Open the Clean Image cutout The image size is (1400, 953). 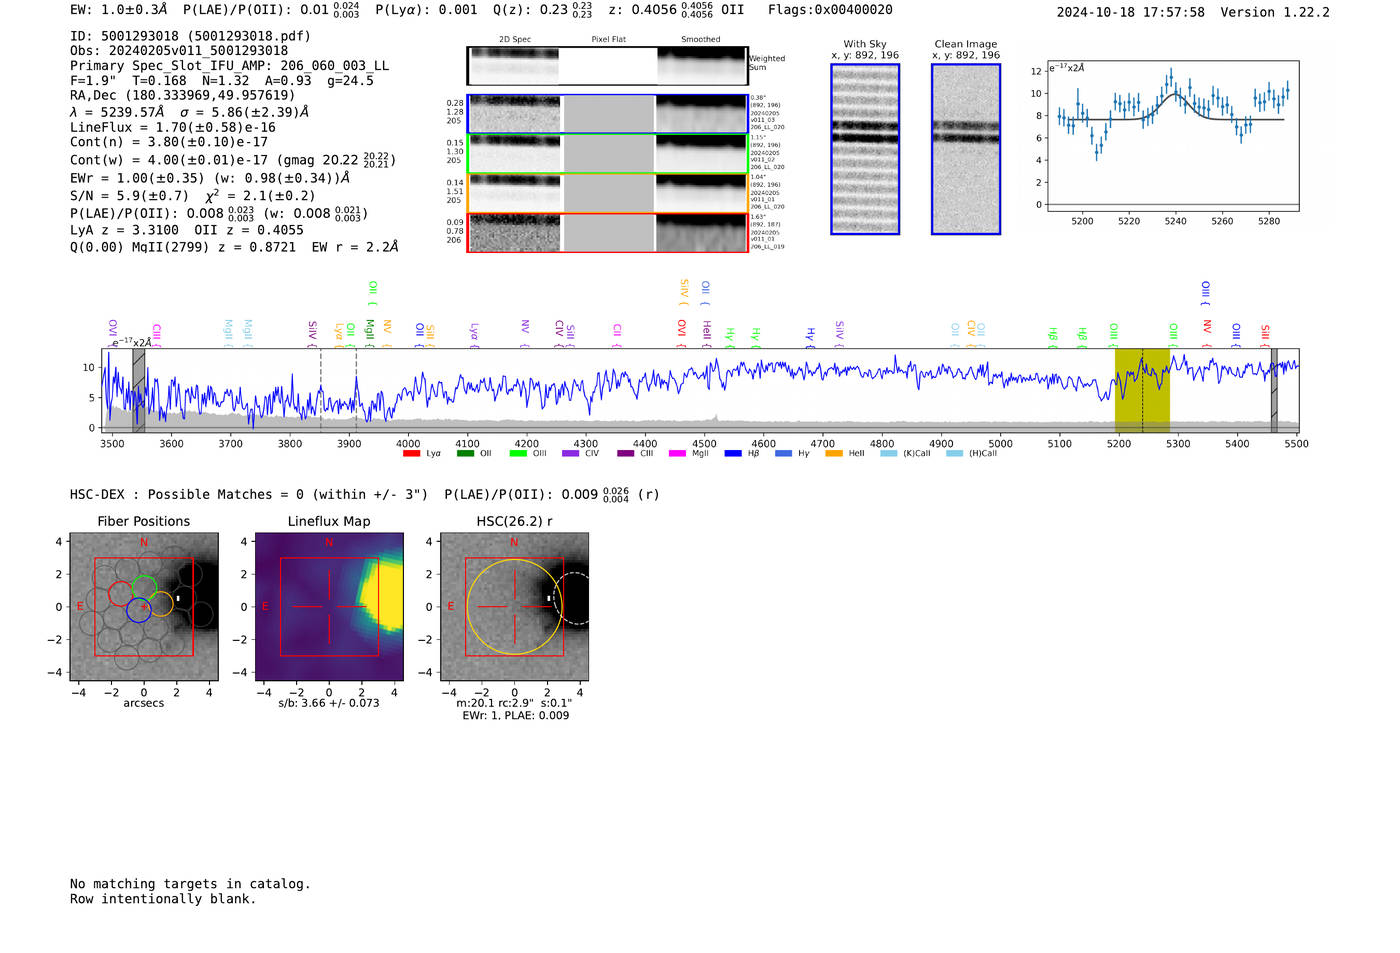[966, 149]
